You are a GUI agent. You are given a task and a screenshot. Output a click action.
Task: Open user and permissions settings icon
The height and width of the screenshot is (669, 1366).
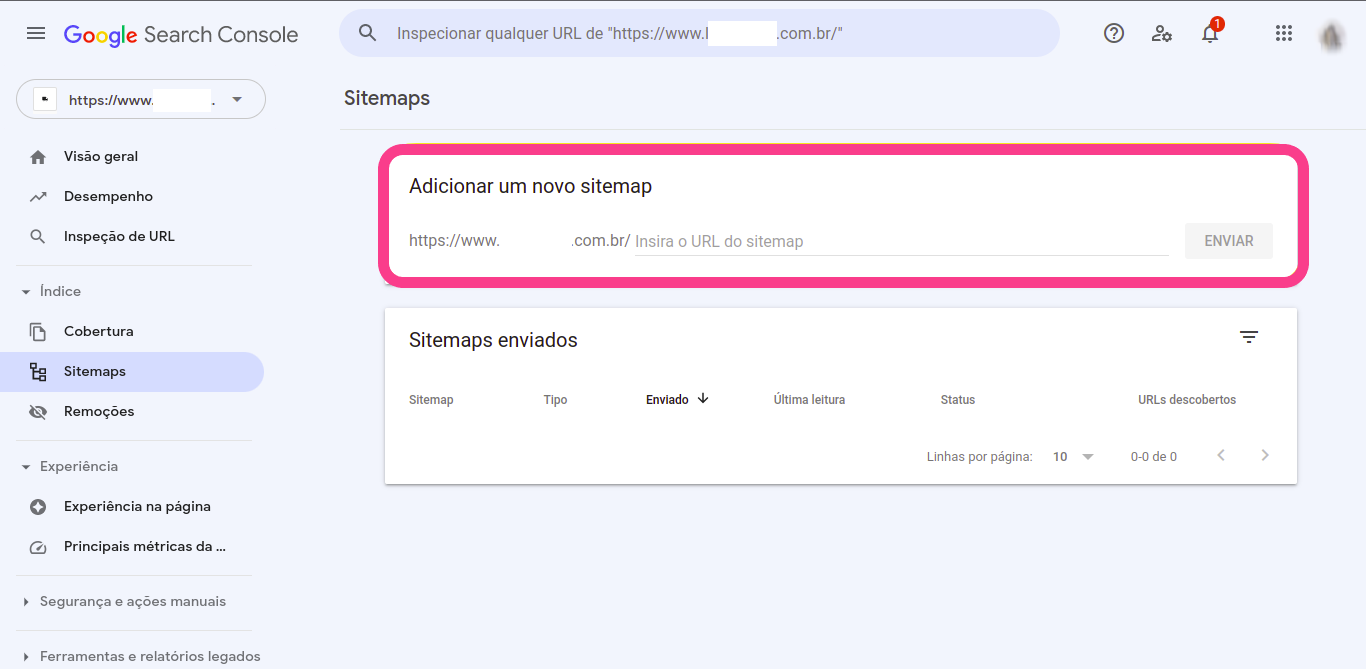tap(1162, 33)
